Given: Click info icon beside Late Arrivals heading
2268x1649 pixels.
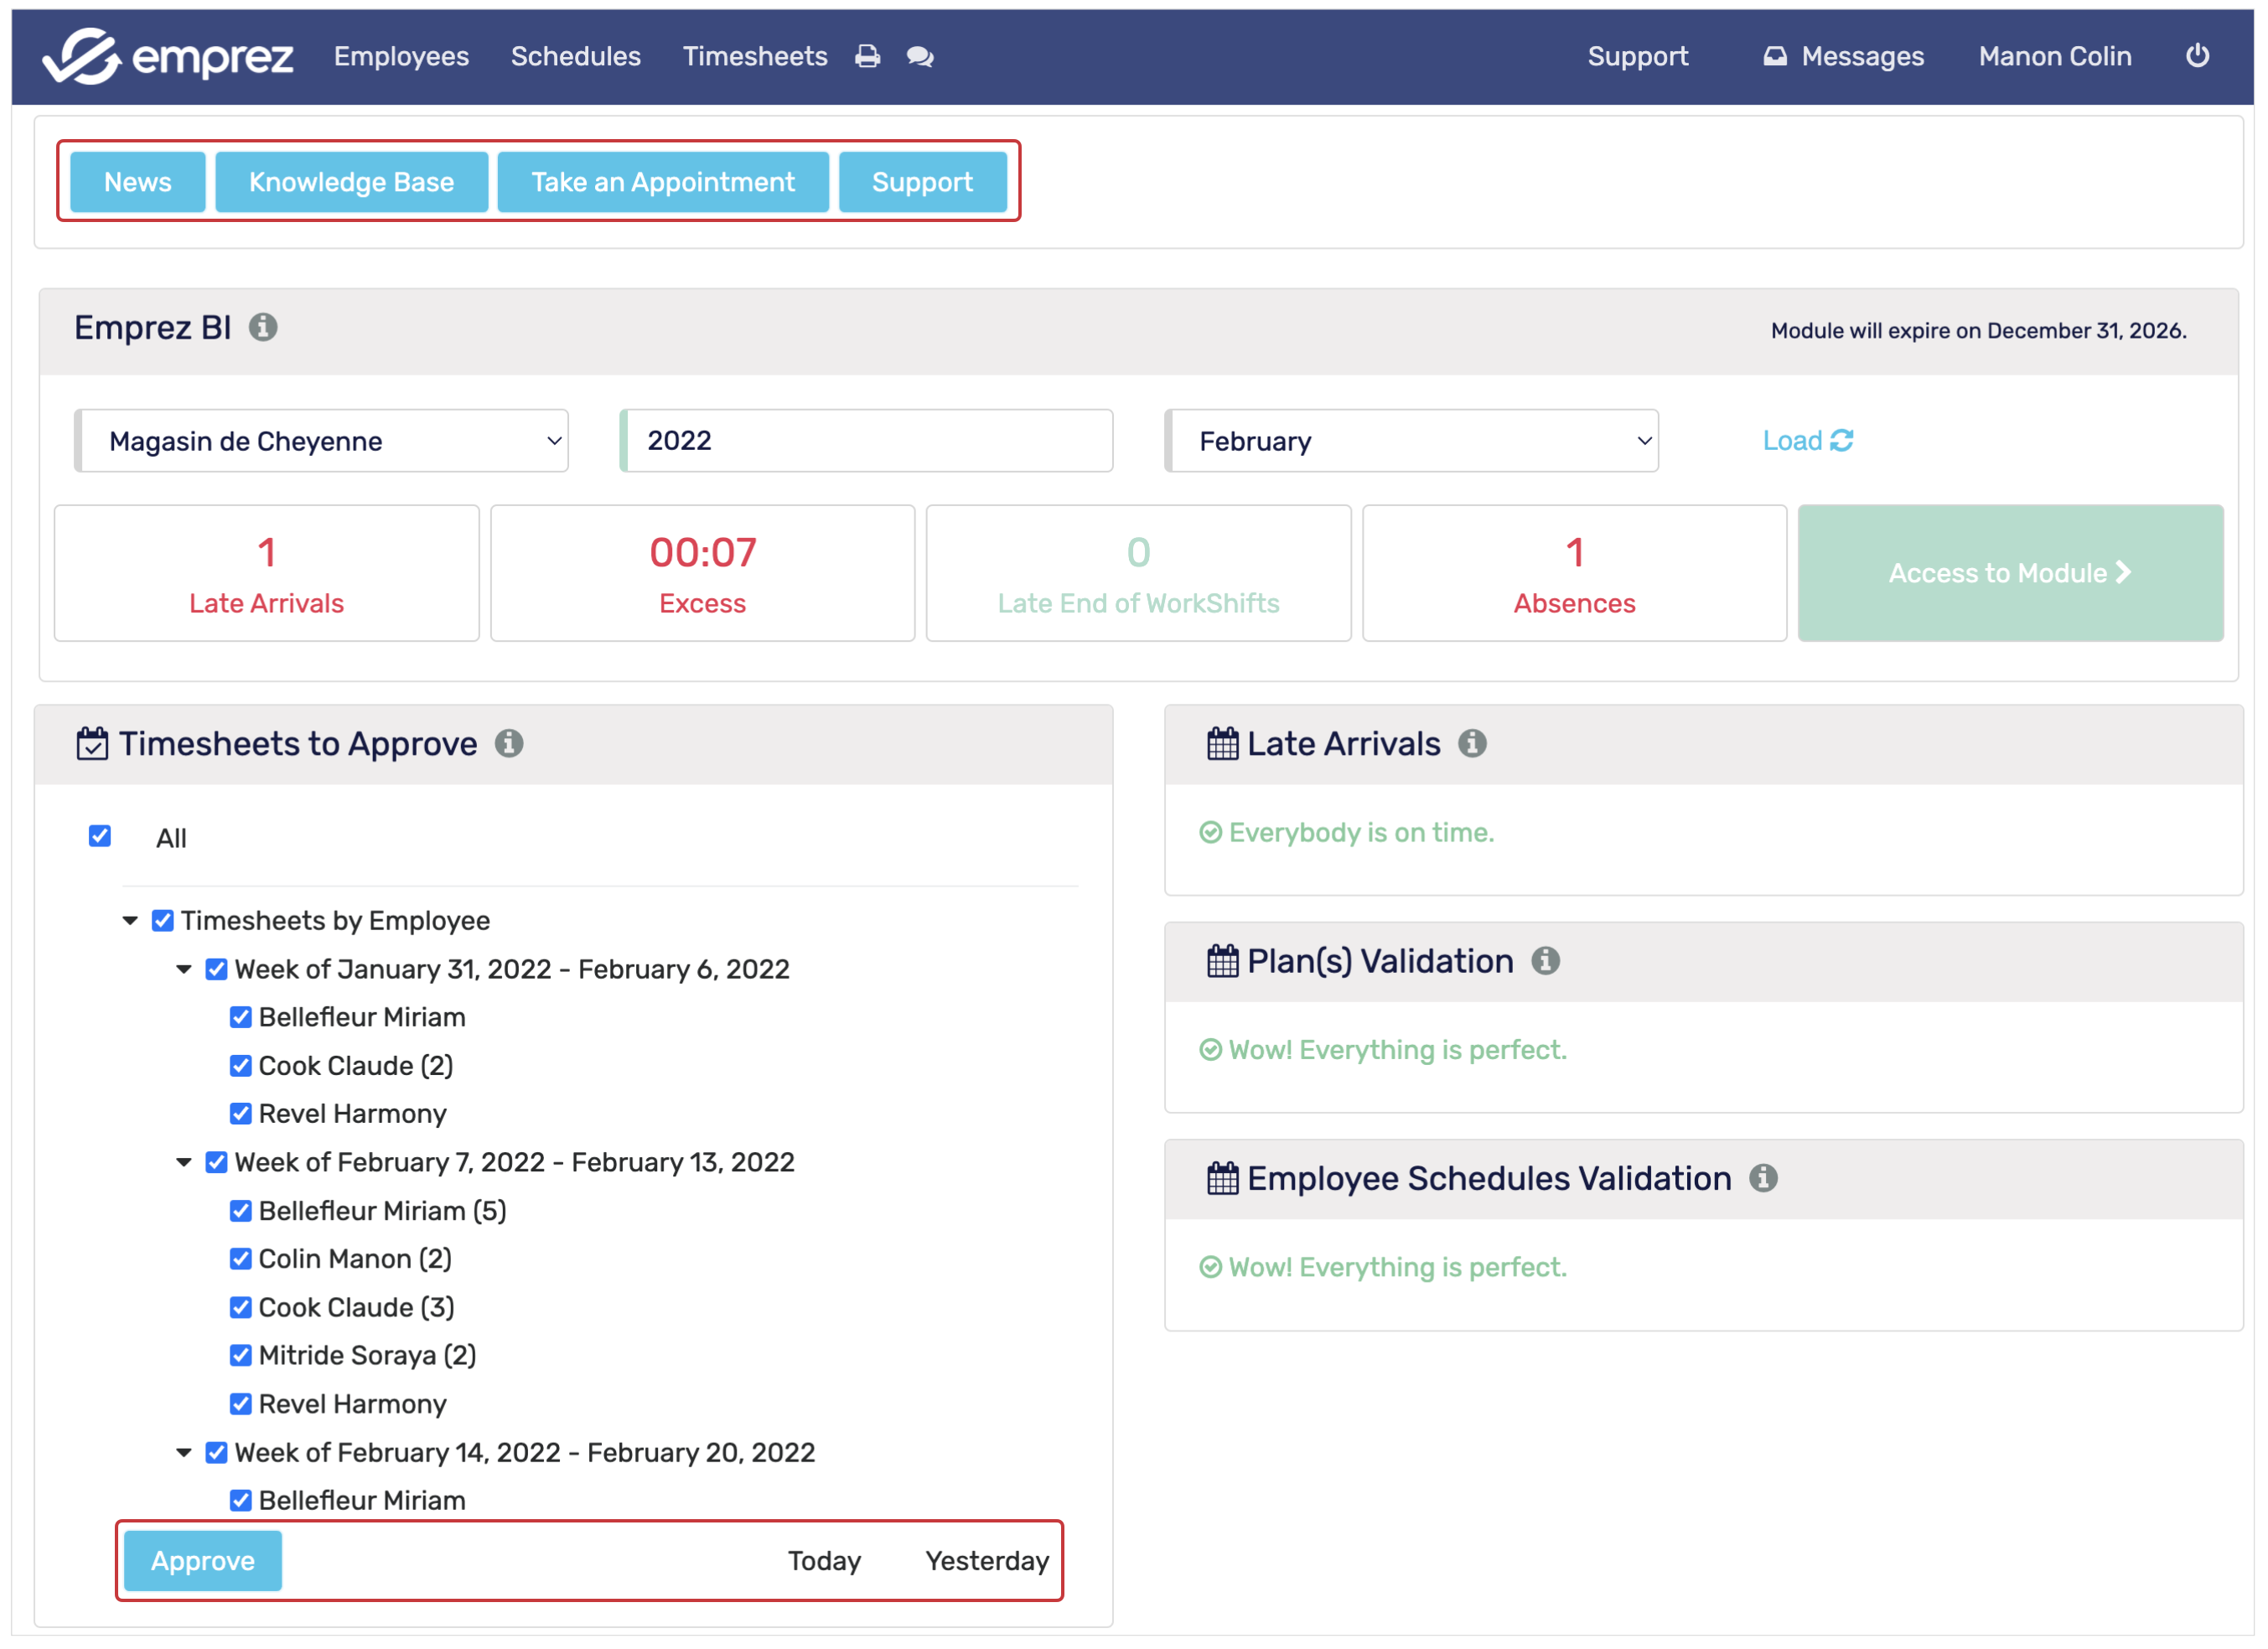Looking at the screenshot, I should coord(1472,743).
